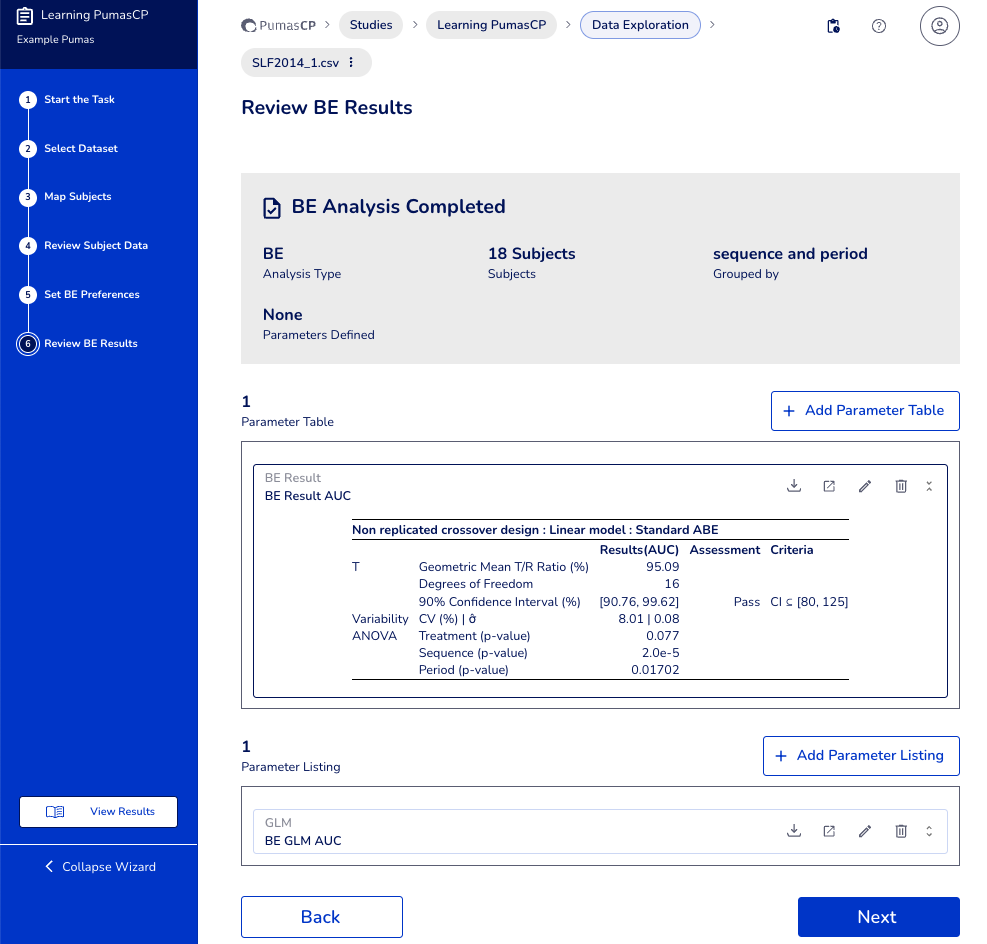Download the BE Result AUC table
The width and height of the screenshot is (987, 944).
tap(794, 486)
